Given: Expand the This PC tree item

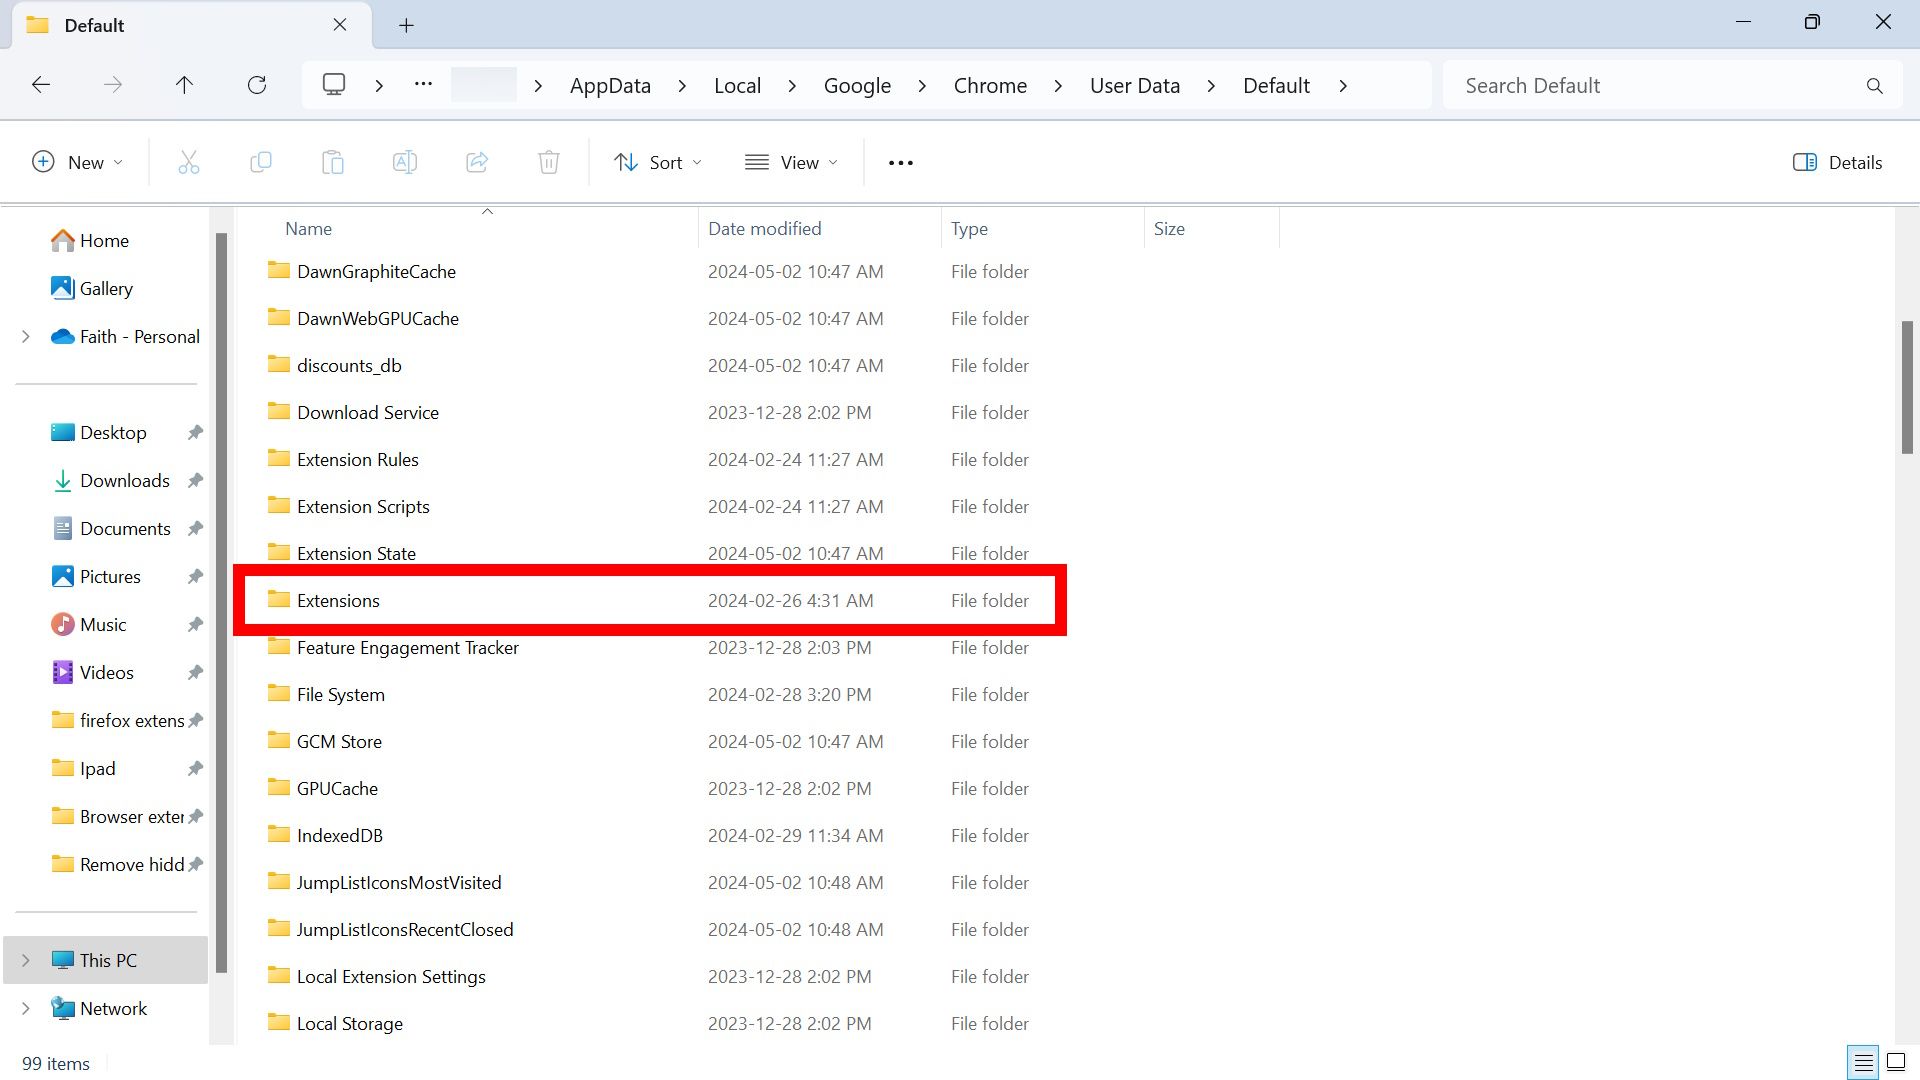Looking at the screenshot, I should [x=24, y=959].
